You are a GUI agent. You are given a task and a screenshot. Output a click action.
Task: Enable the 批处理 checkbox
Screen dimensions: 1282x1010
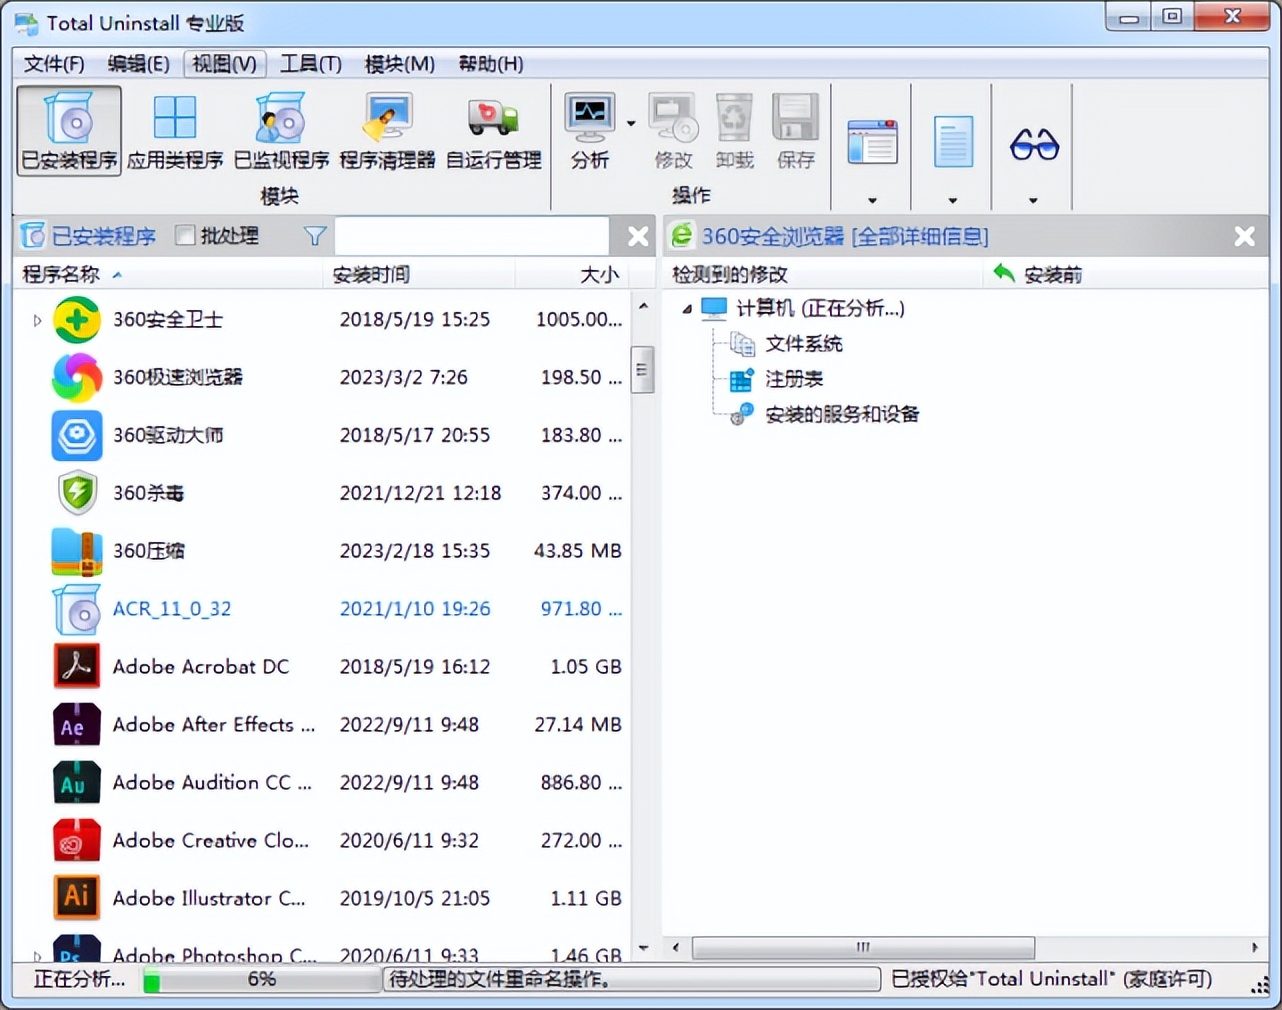184,236
